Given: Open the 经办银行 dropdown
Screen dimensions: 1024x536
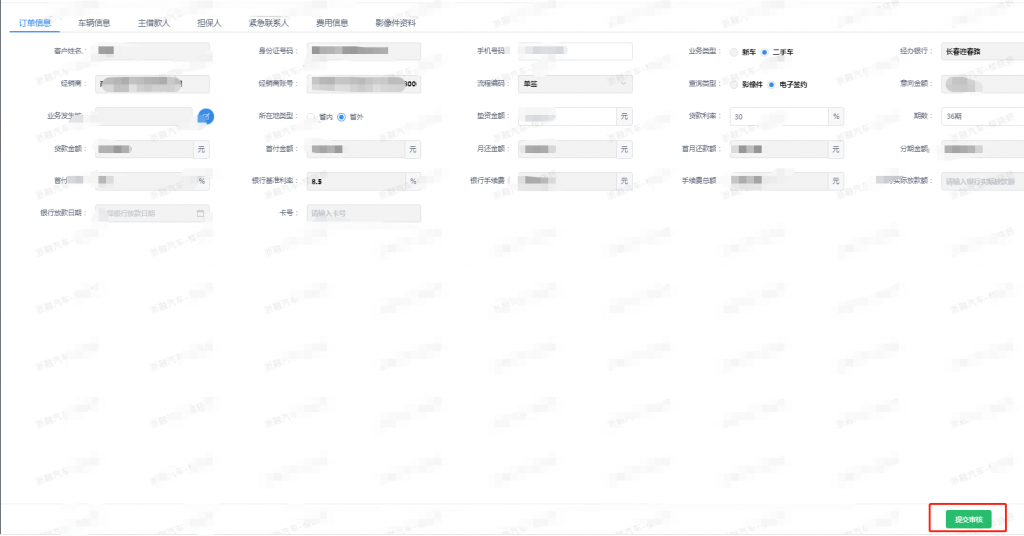Looking at the screenshot, I should pyautogui.click(x=982, y=52).
